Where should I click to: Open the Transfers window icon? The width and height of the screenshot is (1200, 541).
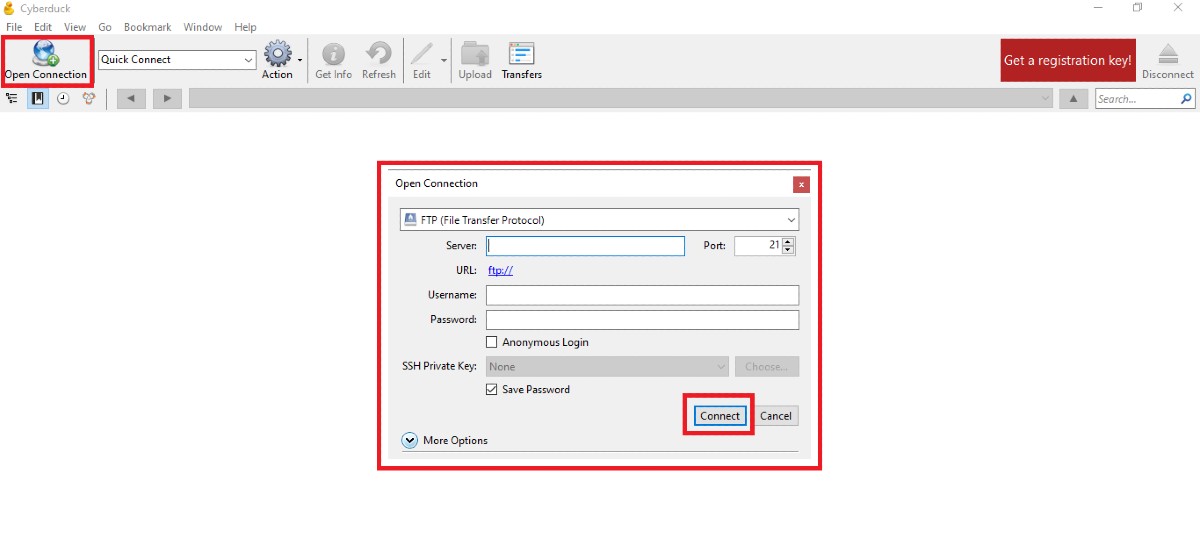[x=521, y=54]
